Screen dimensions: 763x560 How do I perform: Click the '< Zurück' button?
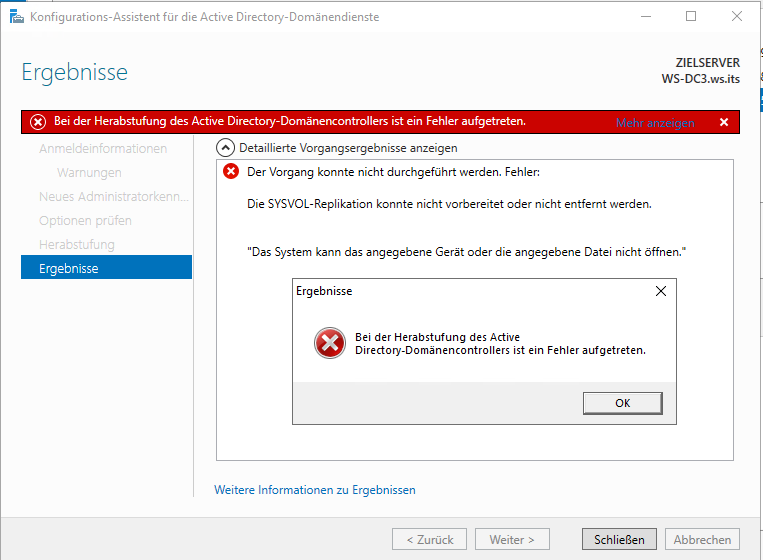tap(429, 540)
